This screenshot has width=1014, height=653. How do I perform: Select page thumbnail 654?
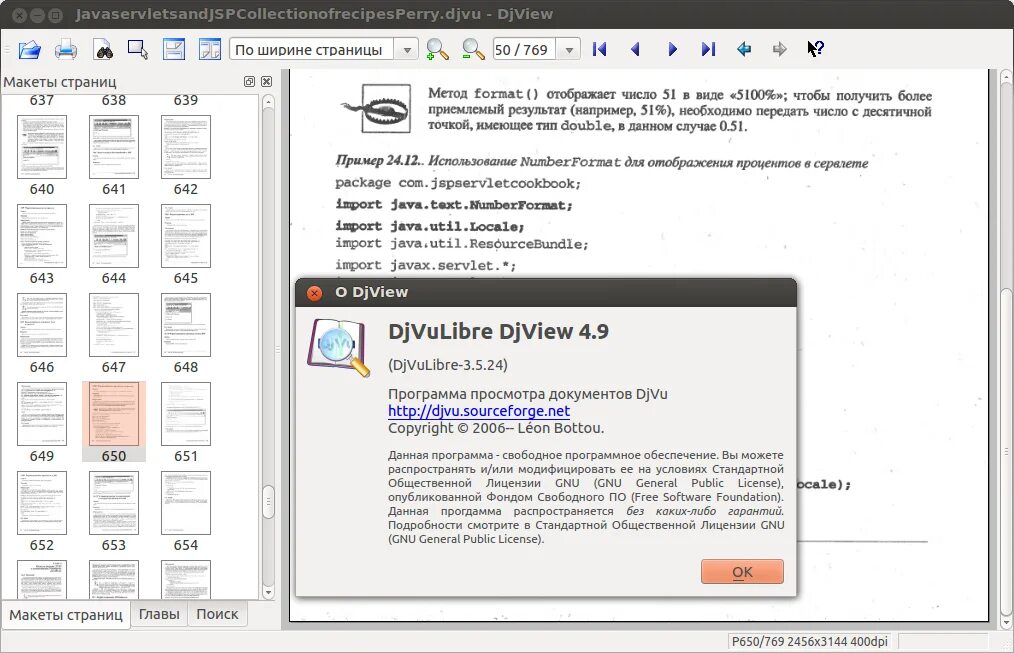click(186, 503)
